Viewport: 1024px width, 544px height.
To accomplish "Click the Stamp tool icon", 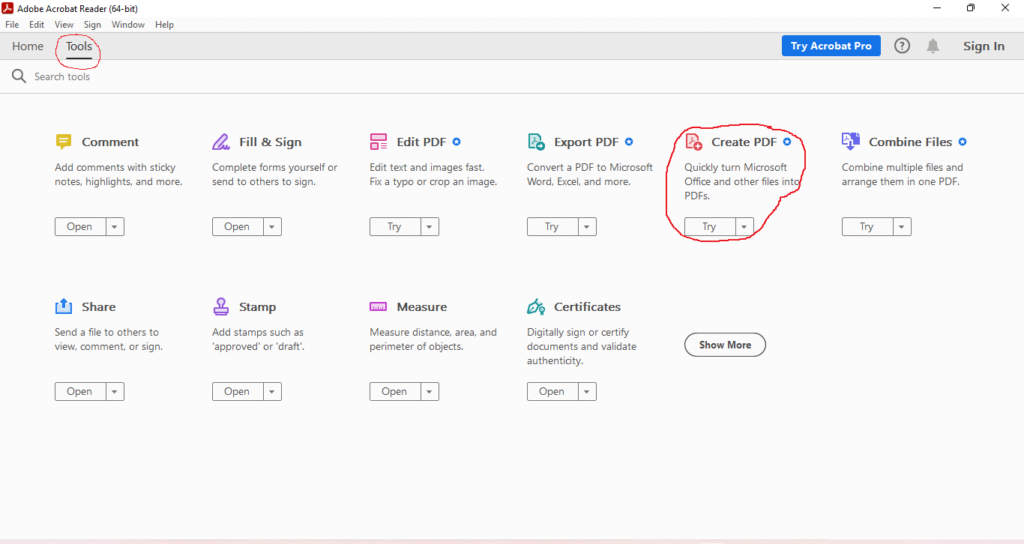I will (x=221, y=306).
